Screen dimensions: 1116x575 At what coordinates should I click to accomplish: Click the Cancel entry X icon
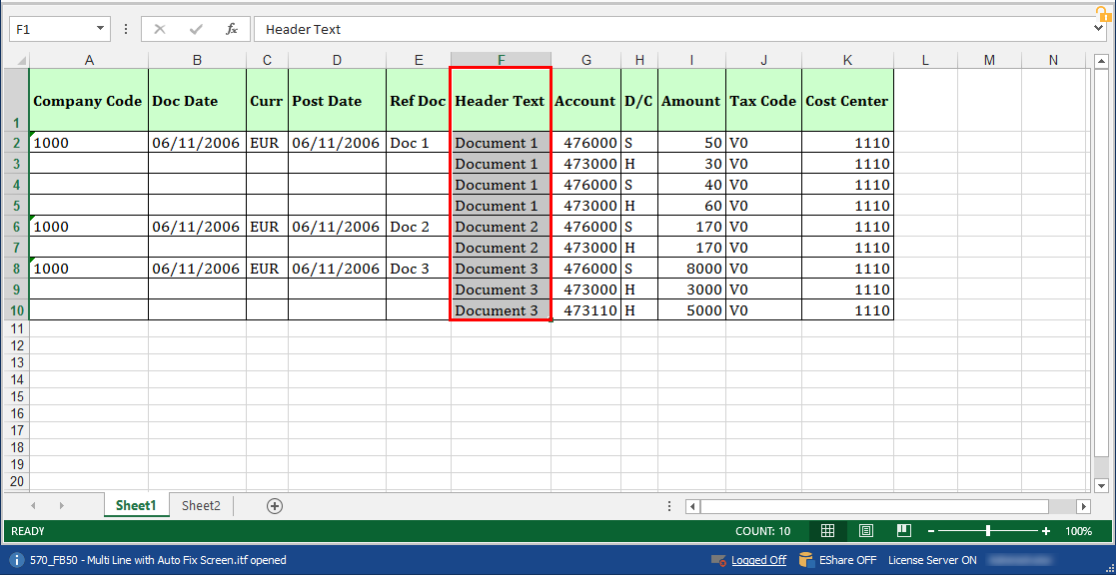coord(160,29)
